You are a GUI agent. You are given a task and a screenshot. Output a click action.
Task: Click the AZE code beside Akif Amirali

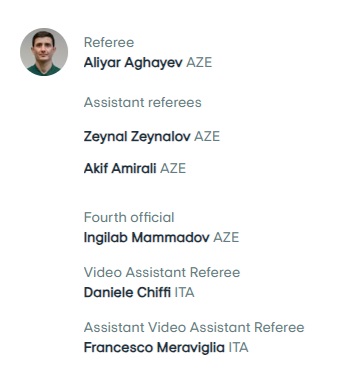pos(173,168)
